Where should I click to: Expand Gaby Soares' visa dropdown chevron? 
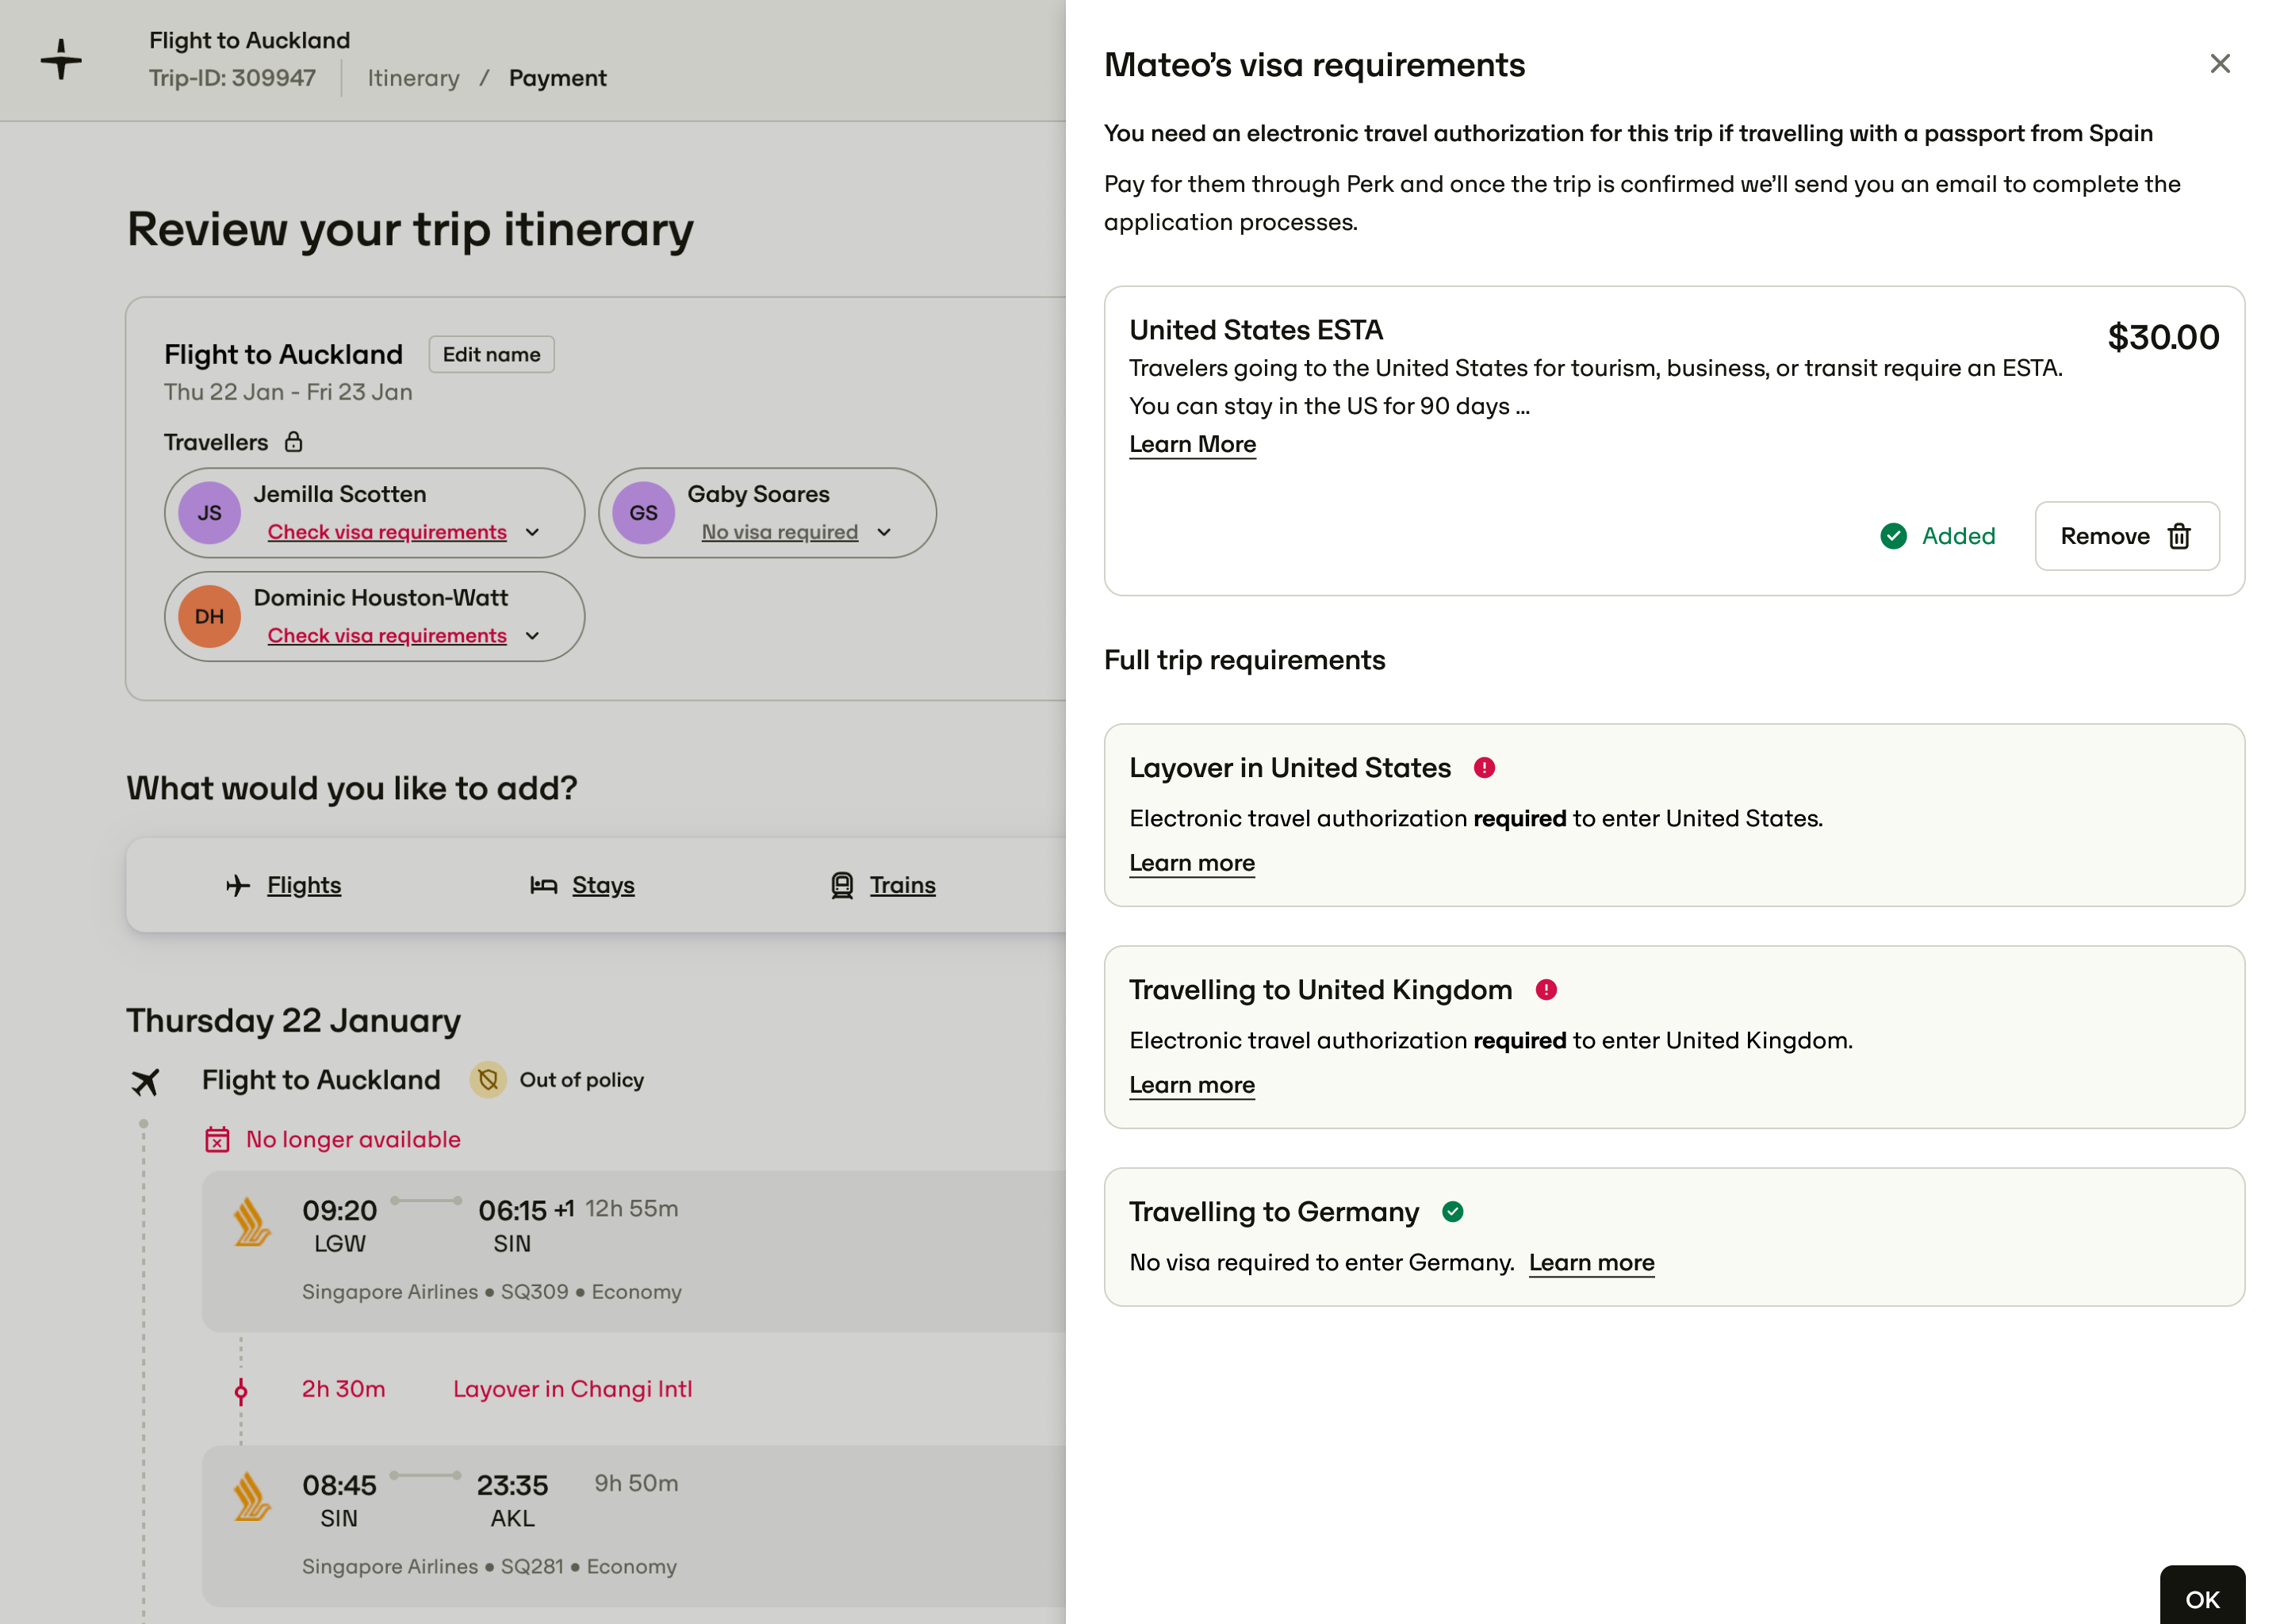(x=884, y=533)
